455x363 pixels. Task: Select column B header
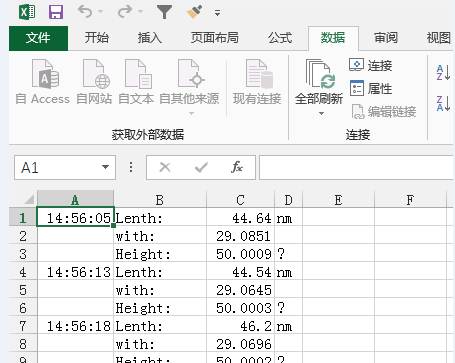click(x=160, y=200)
